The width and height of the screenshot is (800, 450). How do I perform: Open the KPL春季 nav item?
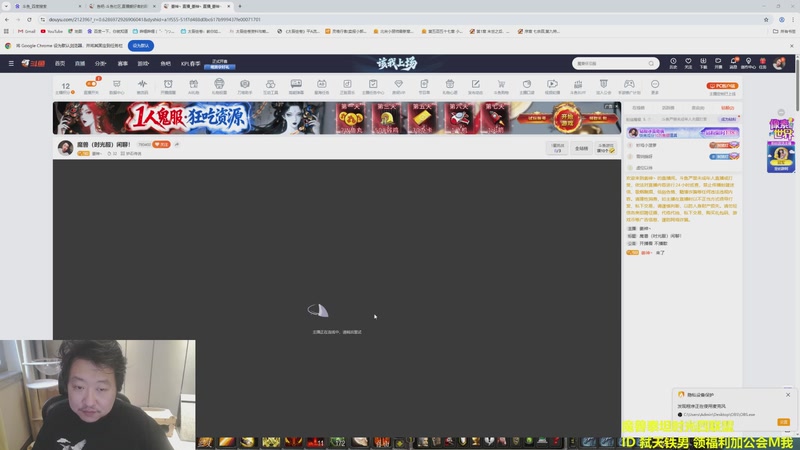click(190, 64)
